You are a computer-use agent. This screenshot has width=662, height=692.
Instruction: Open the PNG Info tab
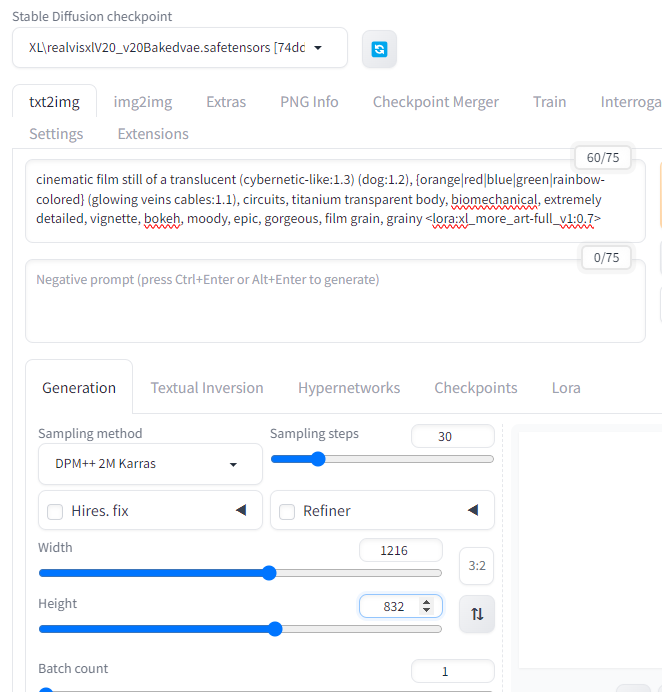(309, 102)
